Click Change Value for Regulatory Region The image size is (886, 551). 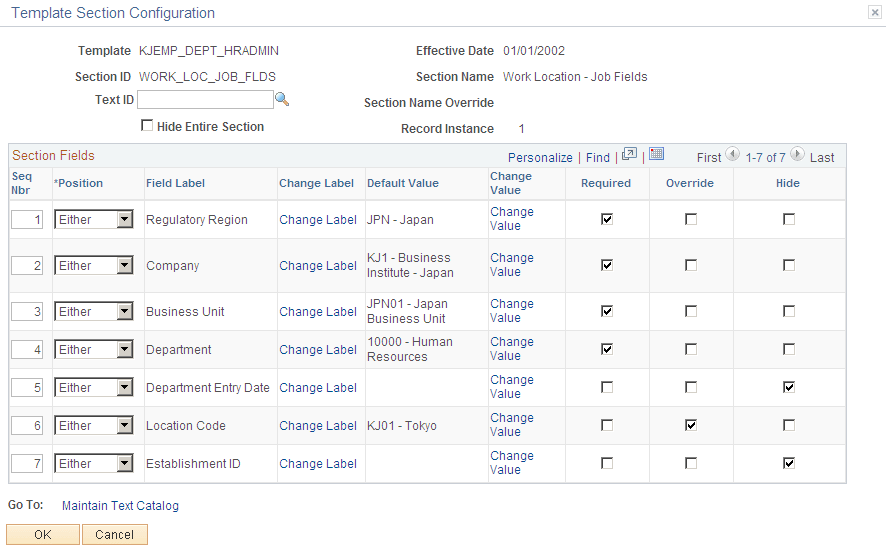coord(512,219)
